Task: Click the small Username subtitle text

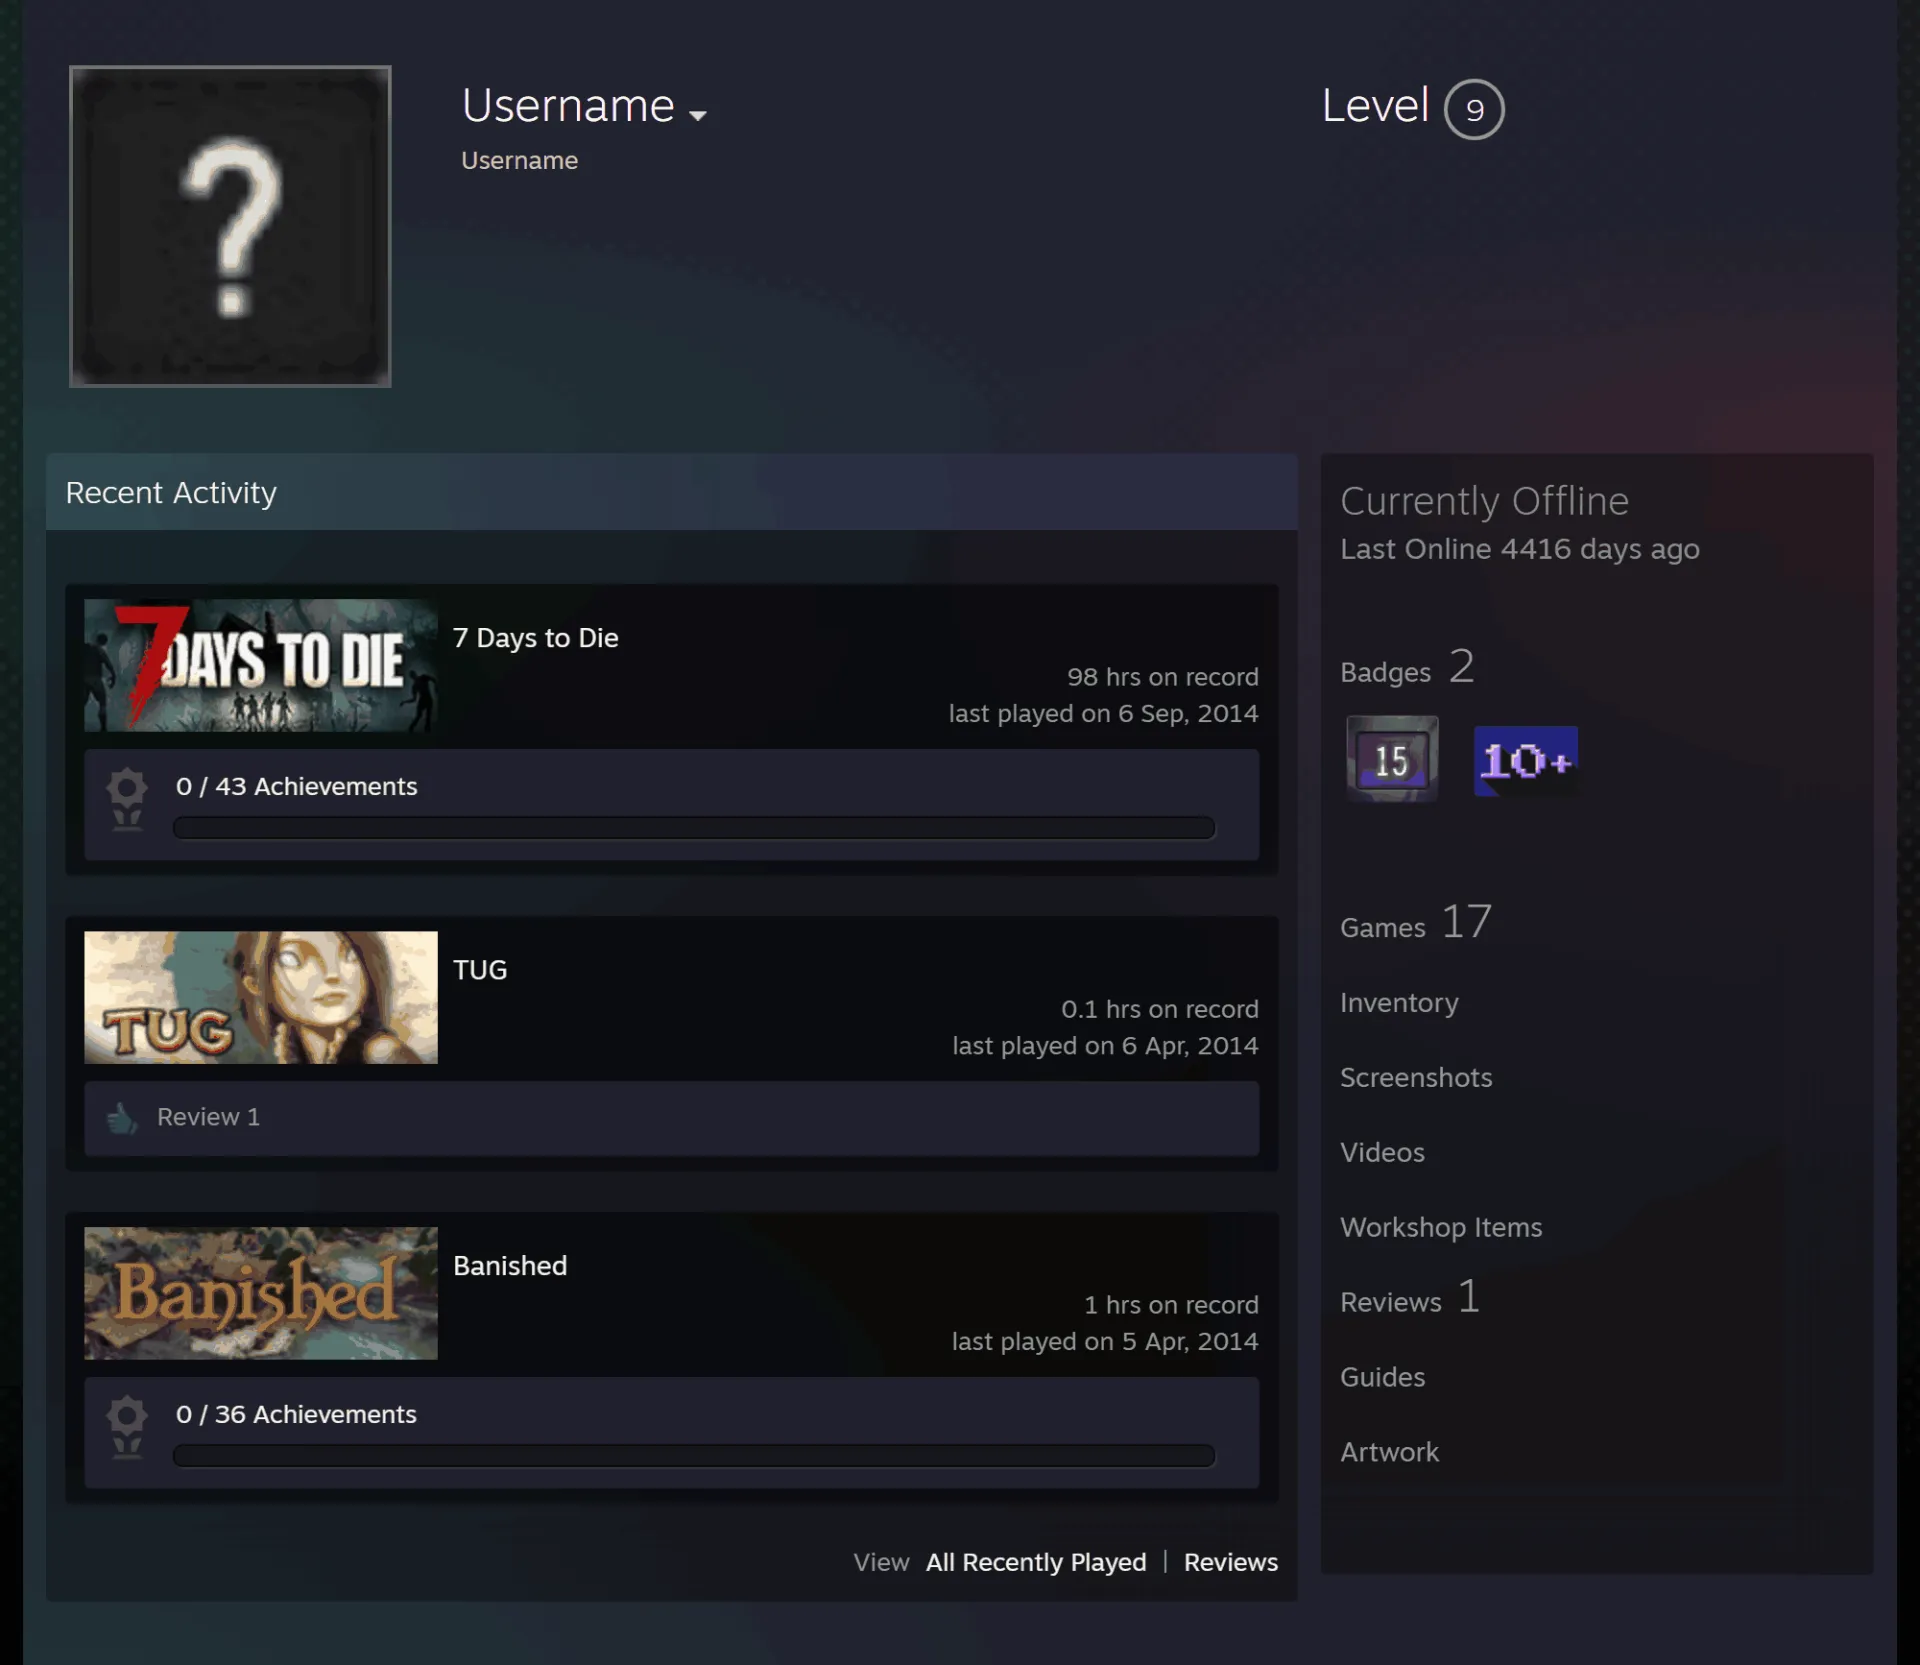Action: [519, 161]
